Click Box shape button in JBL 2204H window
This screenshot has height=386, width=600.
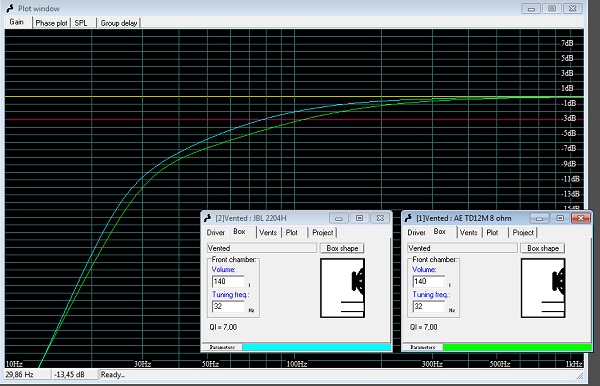tap(342, 248)
